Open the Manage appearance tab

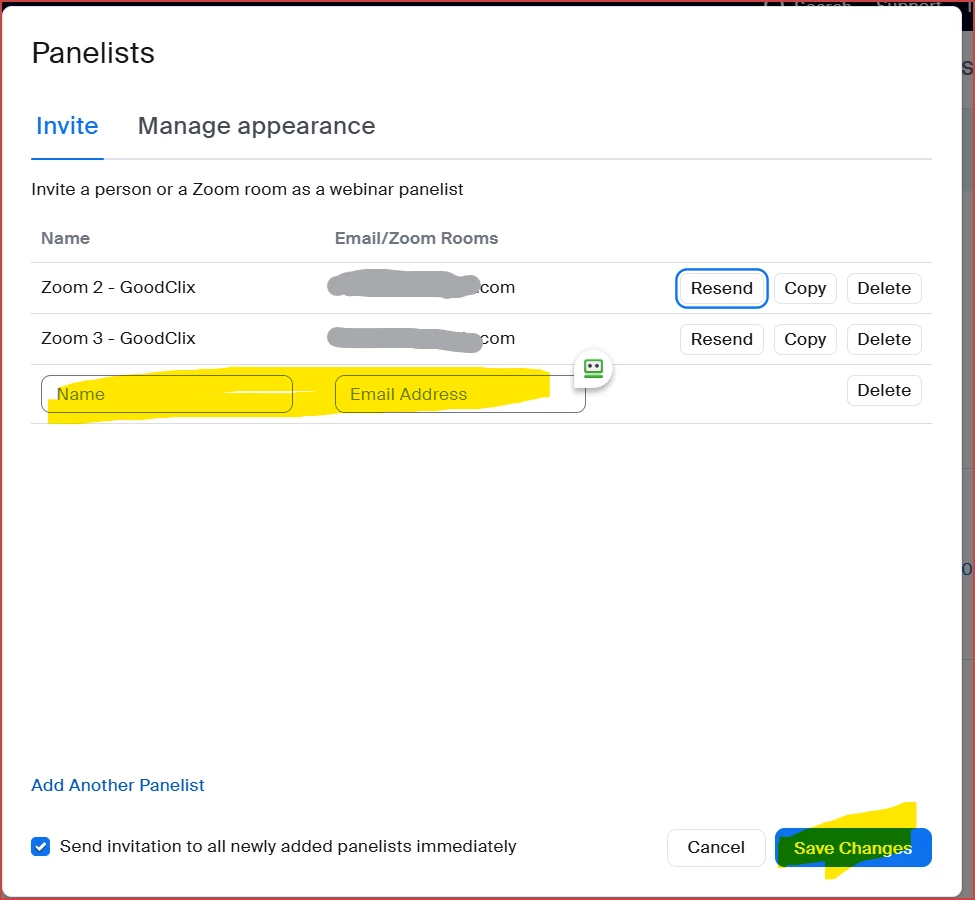tap(256, 126)
